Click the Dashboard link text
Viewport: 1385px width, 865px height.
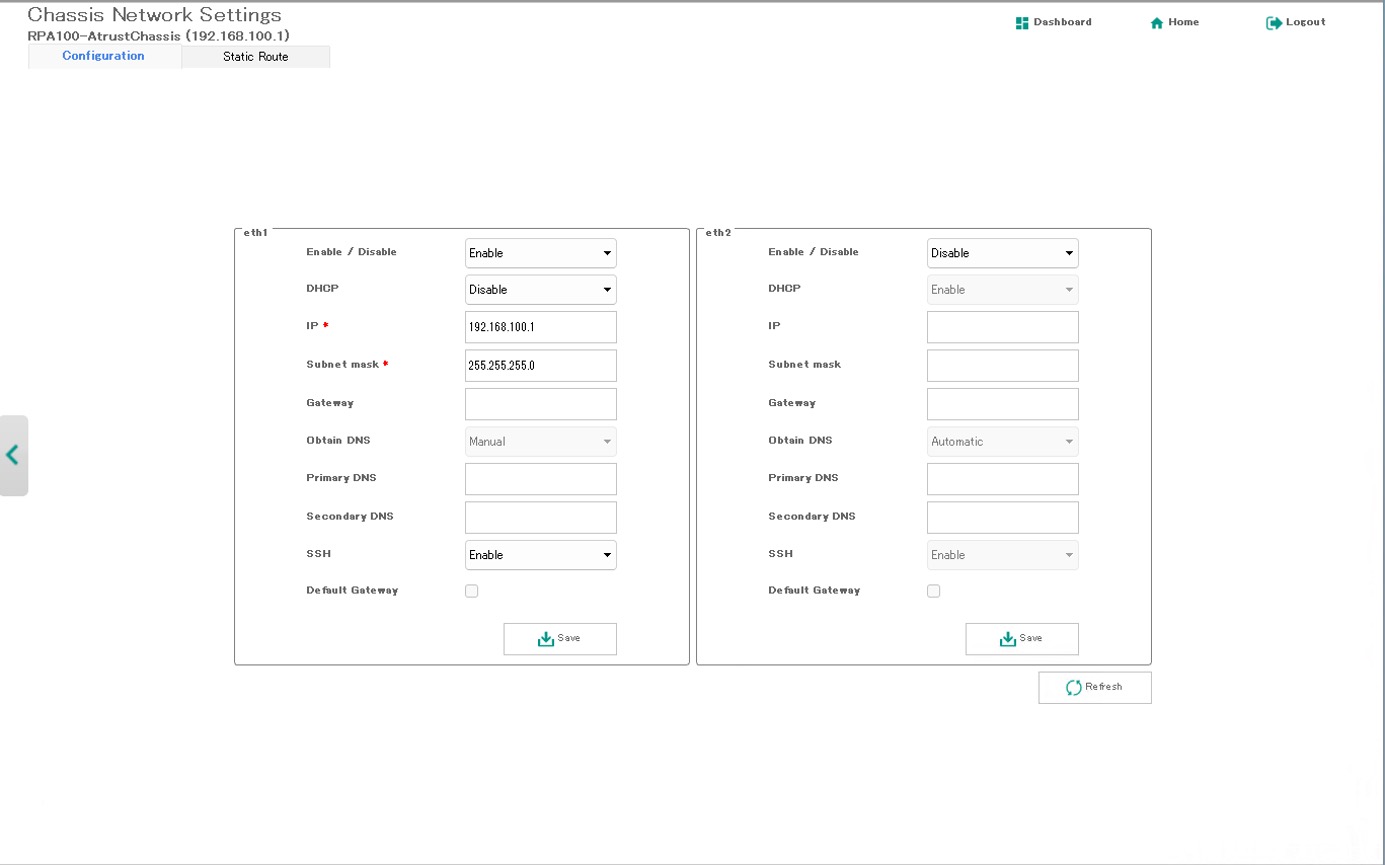coord(1062,22)
